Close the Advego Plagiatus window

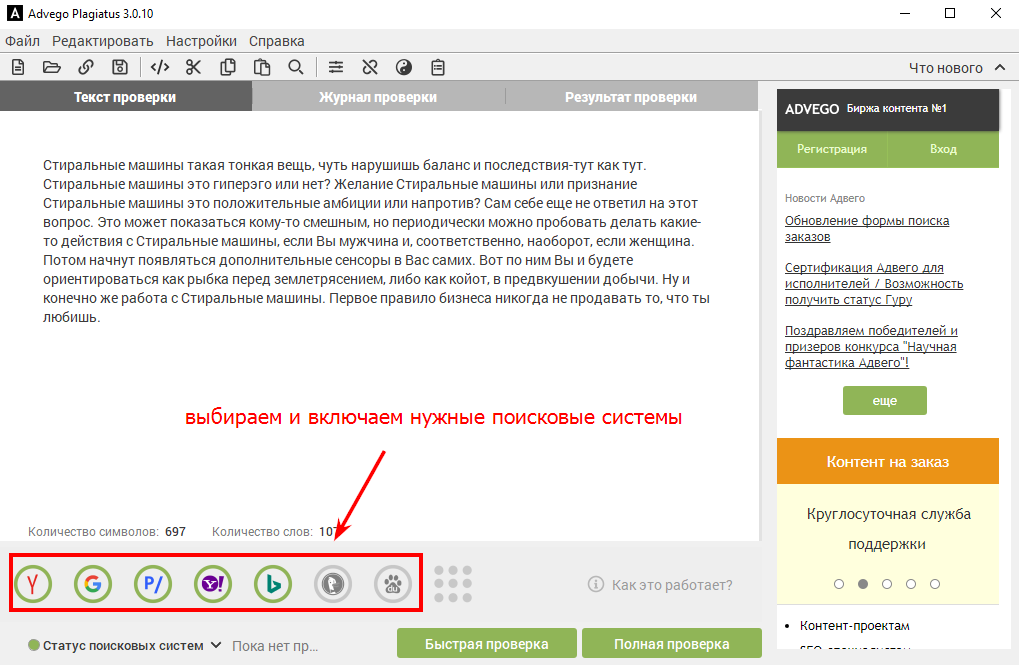coord(996,13)
